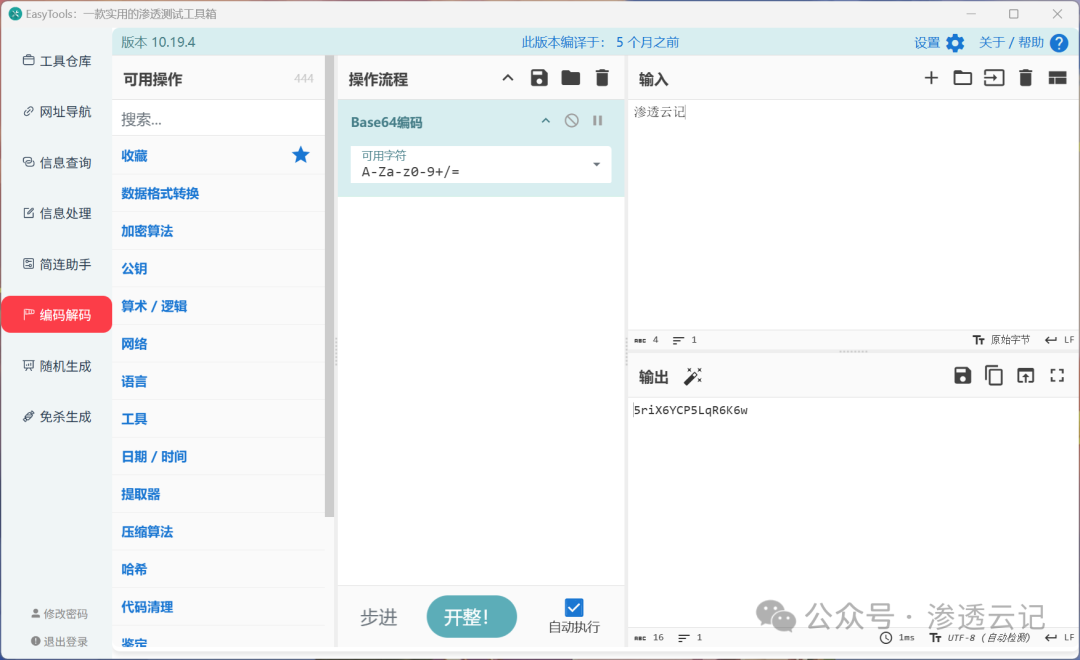Switch to the 信息处理 section
The image size is (1080, 660).
(57, 213)
